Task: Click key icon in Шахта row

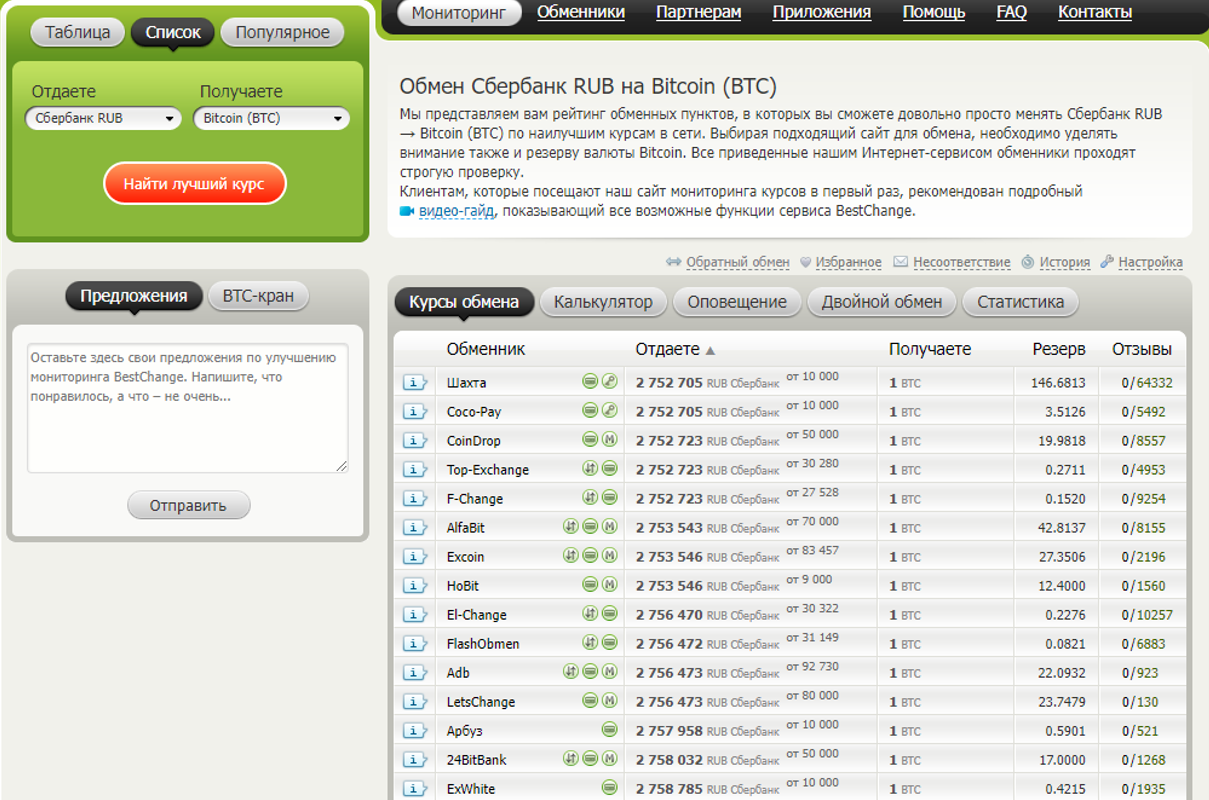Action: click(x=610, y=381)
